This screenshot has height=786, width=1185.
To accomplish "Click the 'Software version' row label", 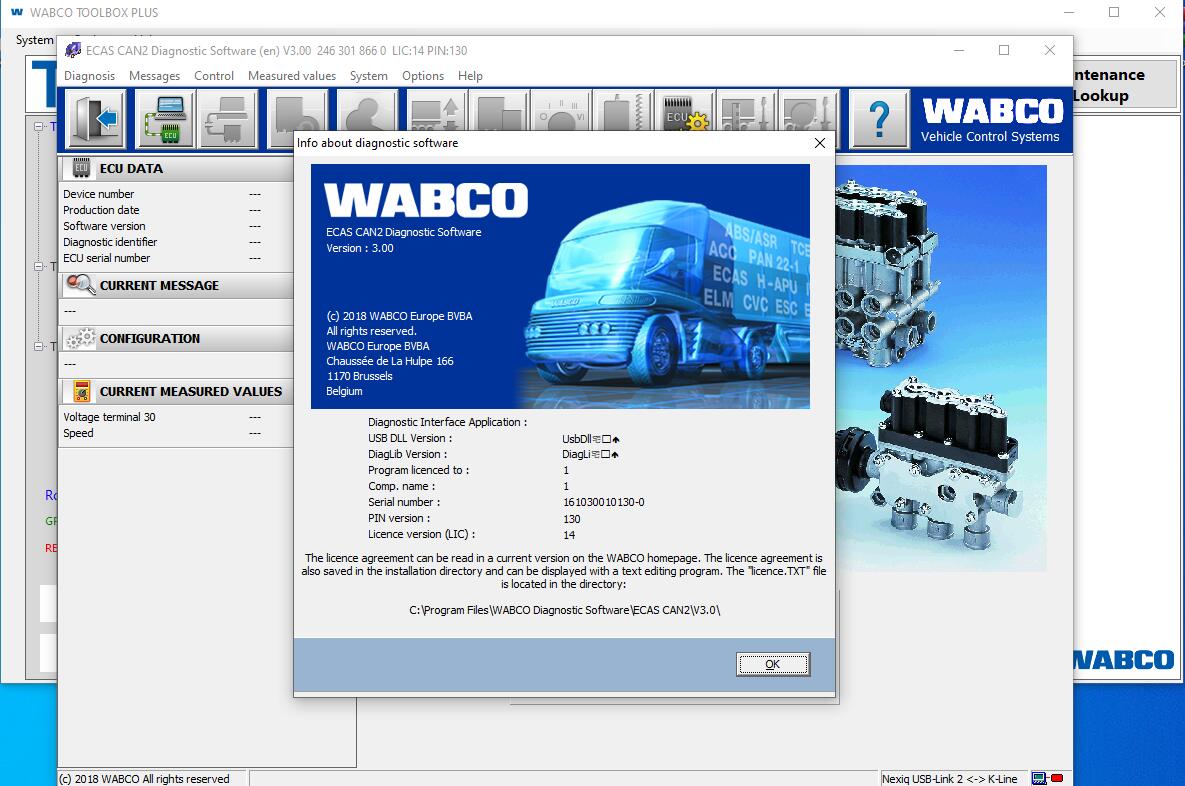I will point(104,226).
